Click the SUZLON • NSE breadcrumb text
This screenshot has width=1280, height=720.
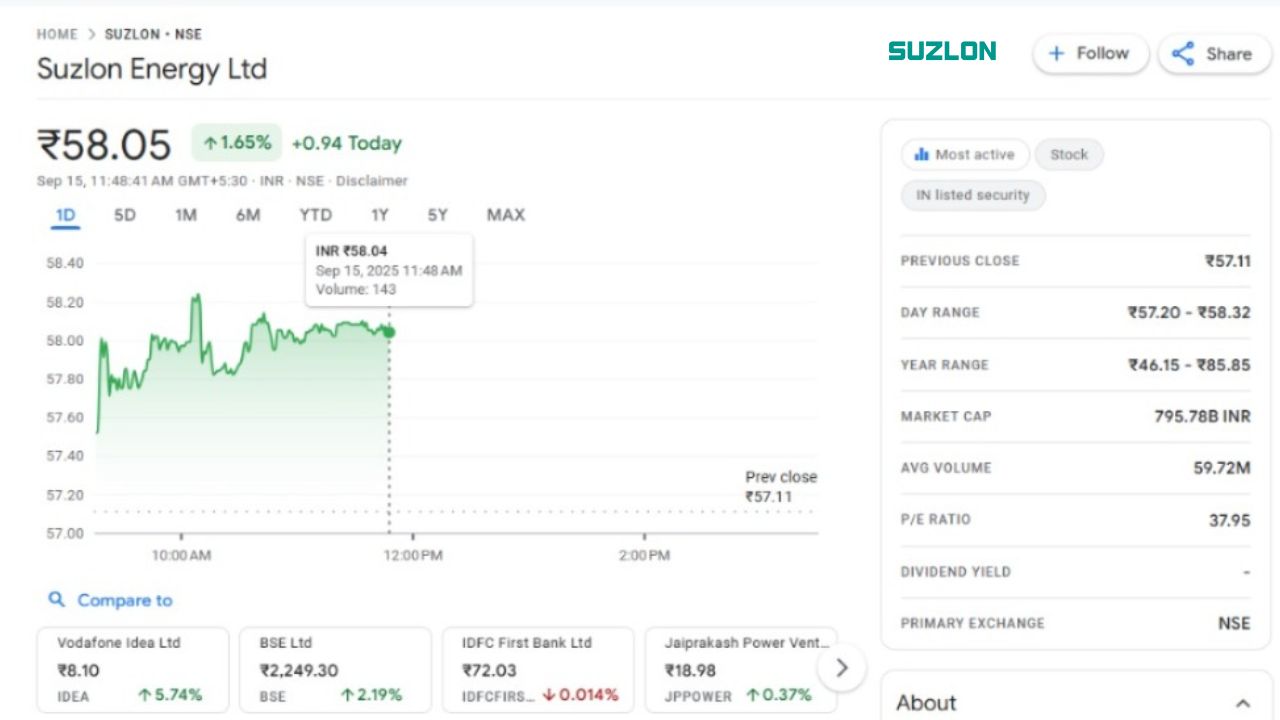153,34
